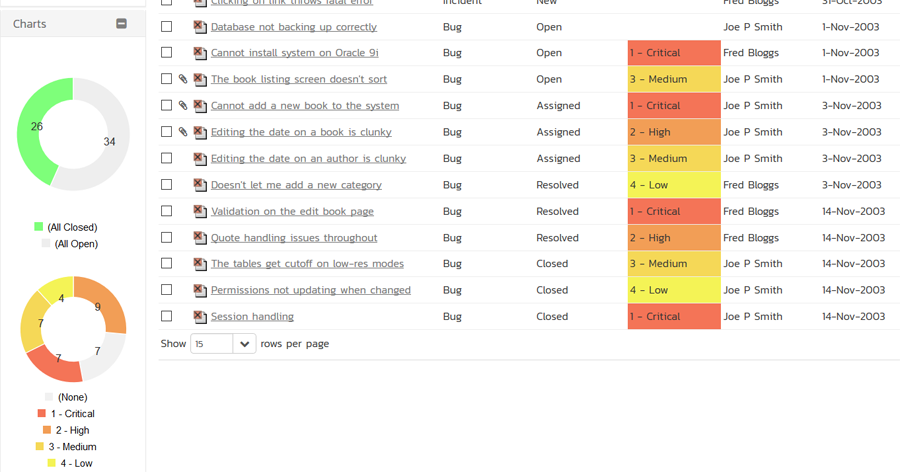Image resolution: width=900 pixels, height=472 pixels.
Task: Open 'Editing the date on an author is clunky' link
Action: pyautogui.click(x=308, y=159)
